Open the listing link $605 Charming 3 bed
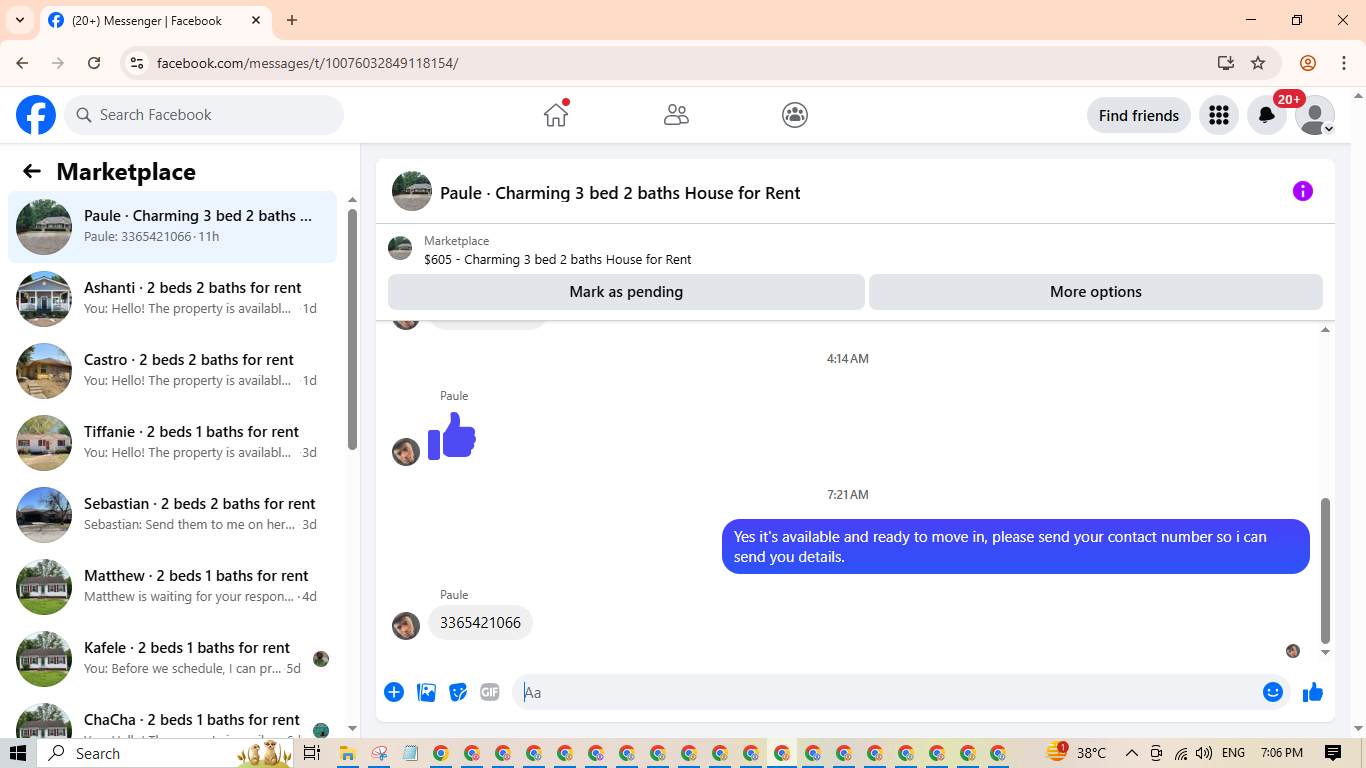 [x=557, y=259]
